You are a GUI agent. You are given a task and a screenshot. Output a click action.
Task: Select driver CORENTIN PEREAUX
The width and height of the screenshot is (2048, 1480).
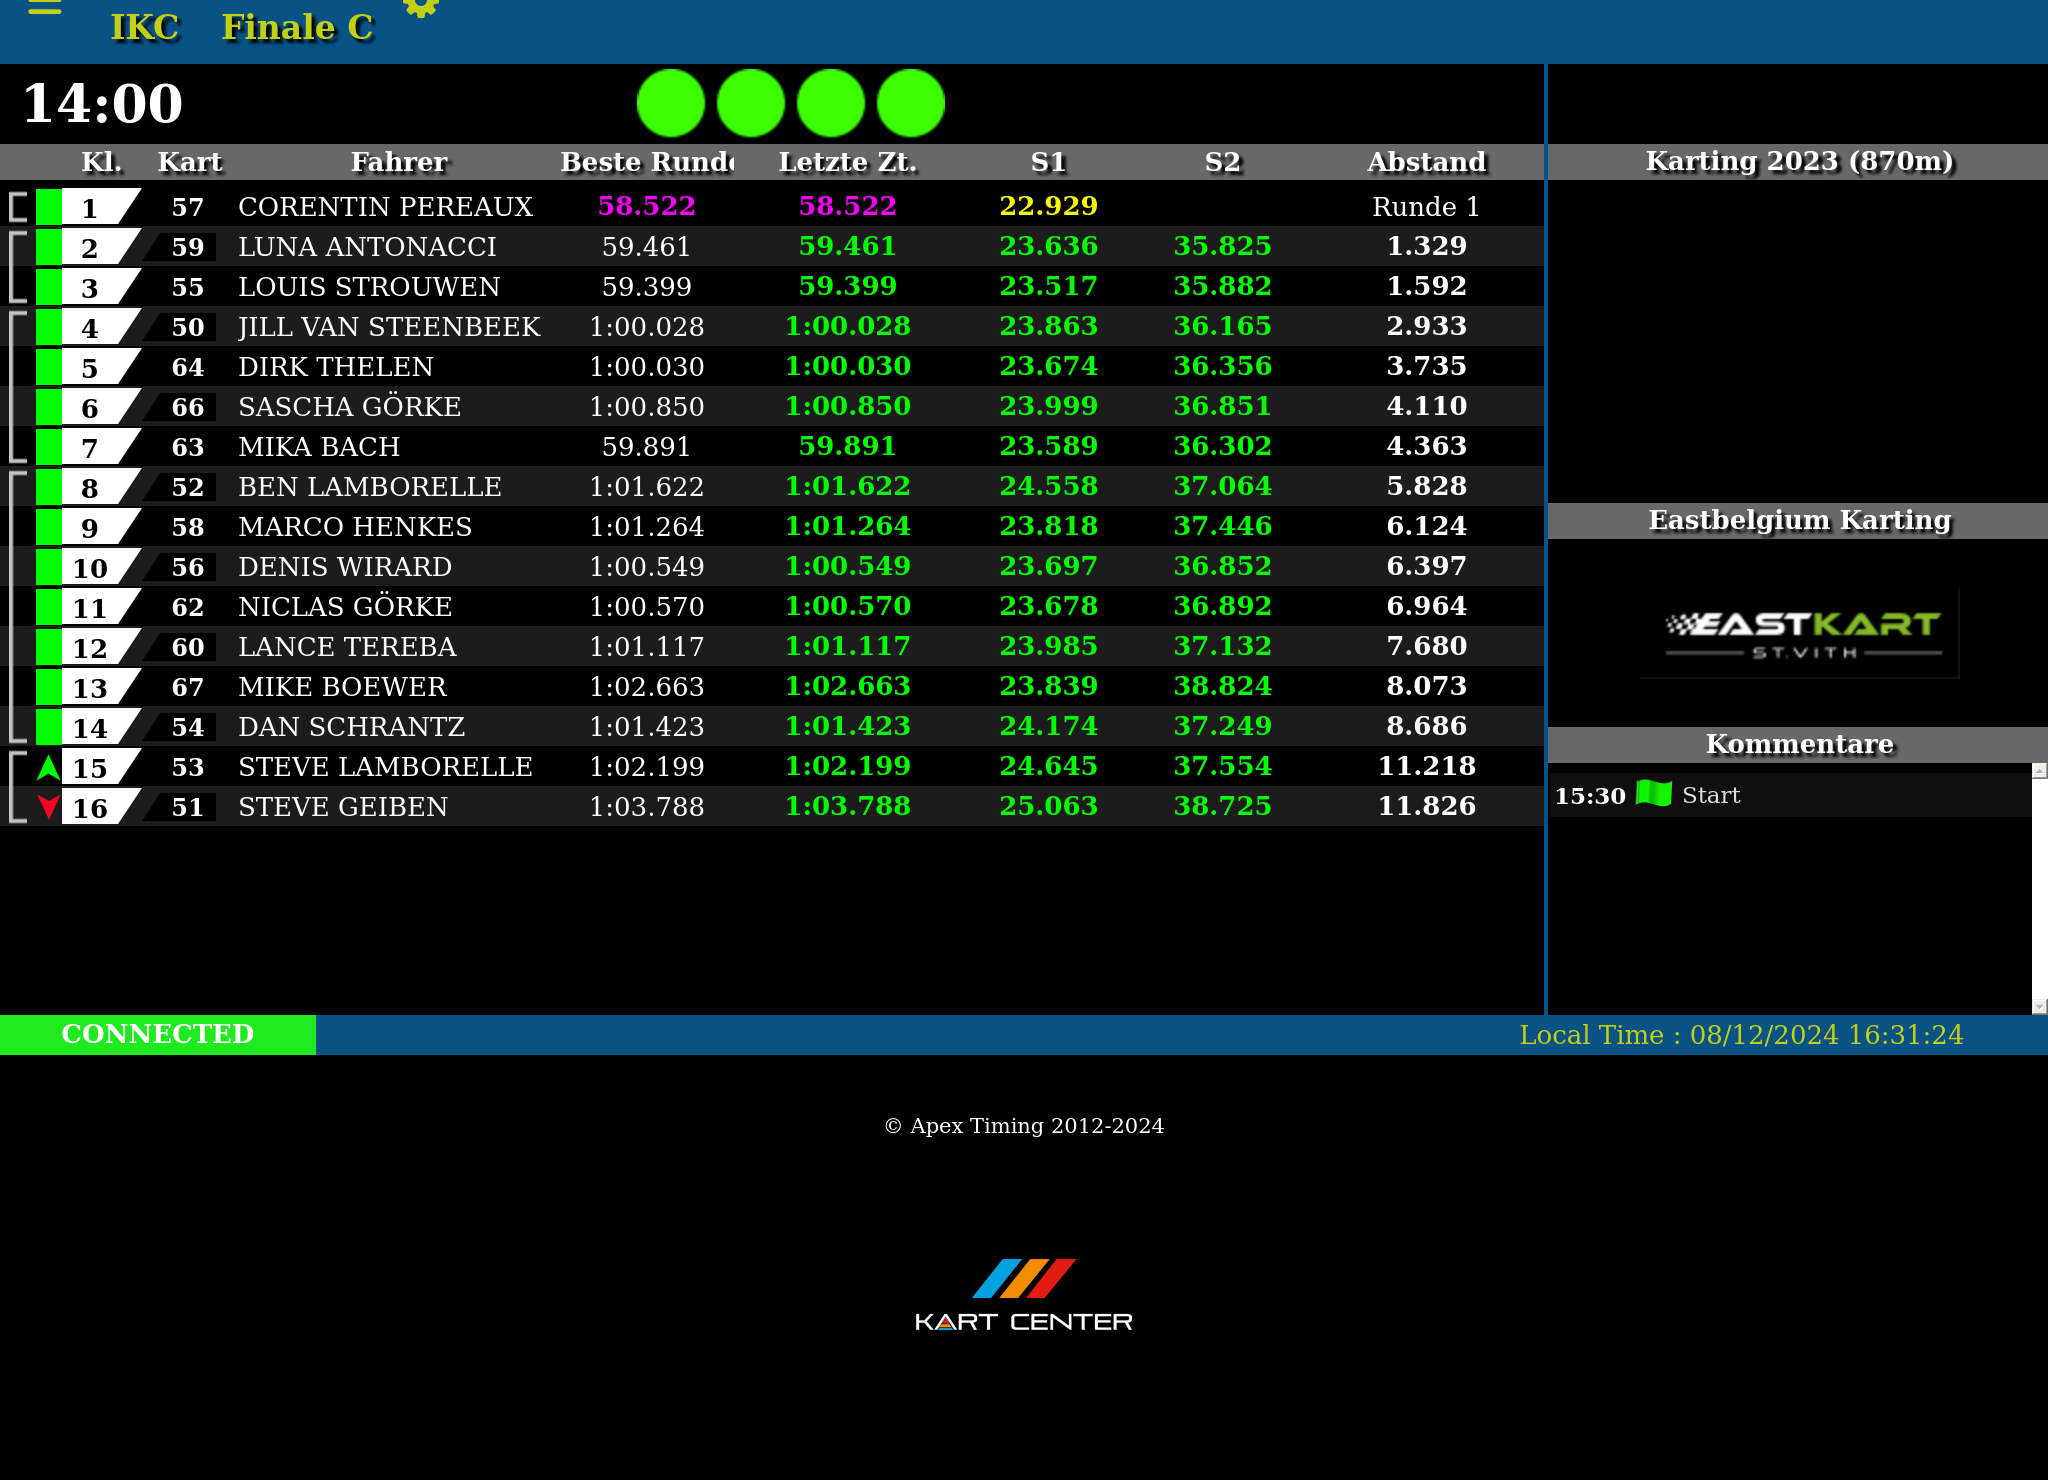click(x=385, y=207)
